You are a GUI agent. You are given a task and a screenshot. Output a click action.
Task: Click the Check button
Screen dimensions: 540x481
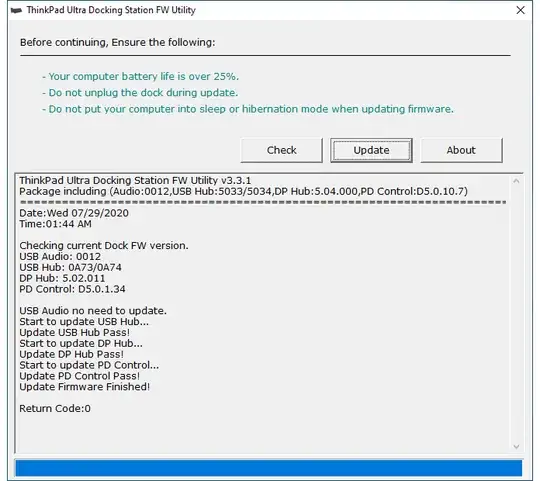click(281, 150)
